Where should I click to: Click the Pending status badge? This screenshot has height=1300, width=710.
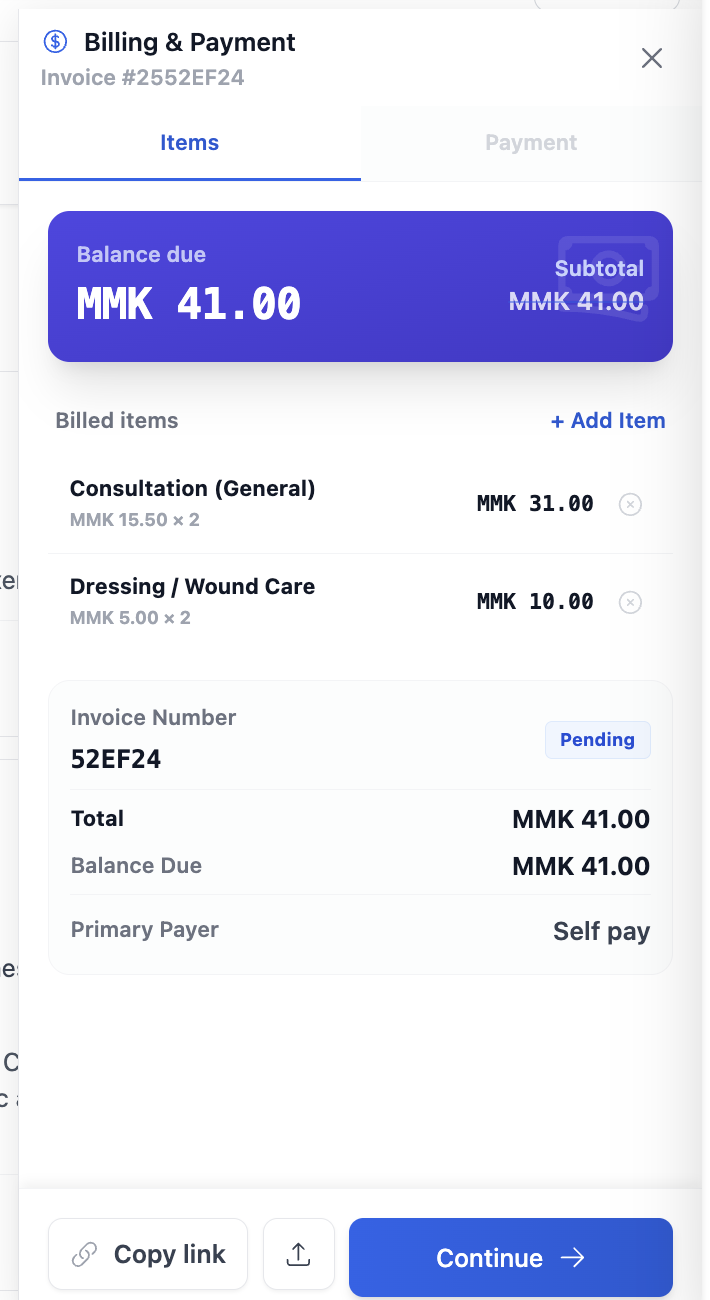pyautogui.click(x=597, y=740)
